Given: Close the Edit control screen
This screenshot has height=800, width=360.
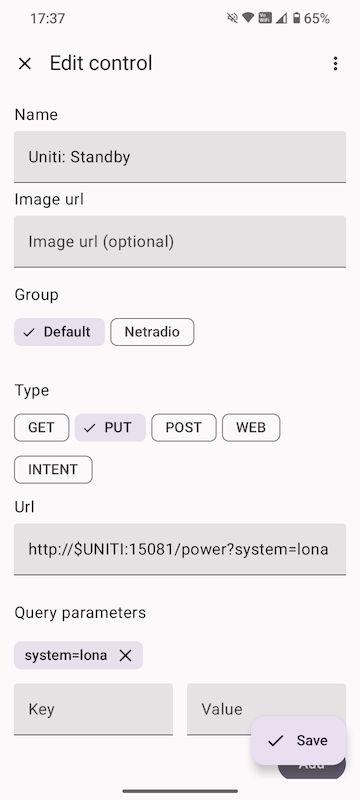Looking at the screenshot, I should point(24,64).
